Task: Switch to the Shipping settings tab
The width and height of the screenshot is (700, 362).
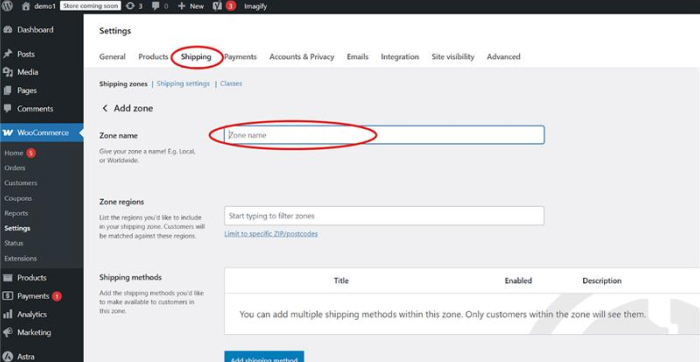Action: click(x=196, y=57)
